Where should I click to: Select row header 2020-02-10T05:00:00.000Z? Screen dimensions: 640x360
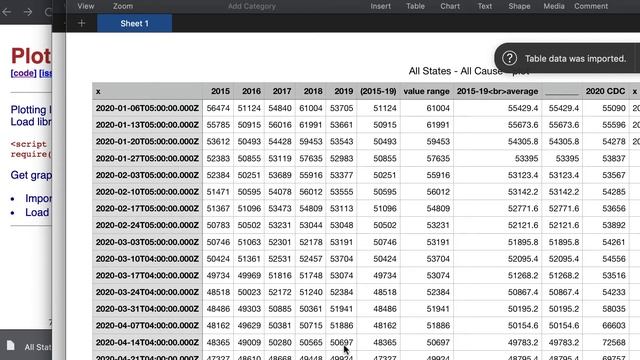coord(147,192)
